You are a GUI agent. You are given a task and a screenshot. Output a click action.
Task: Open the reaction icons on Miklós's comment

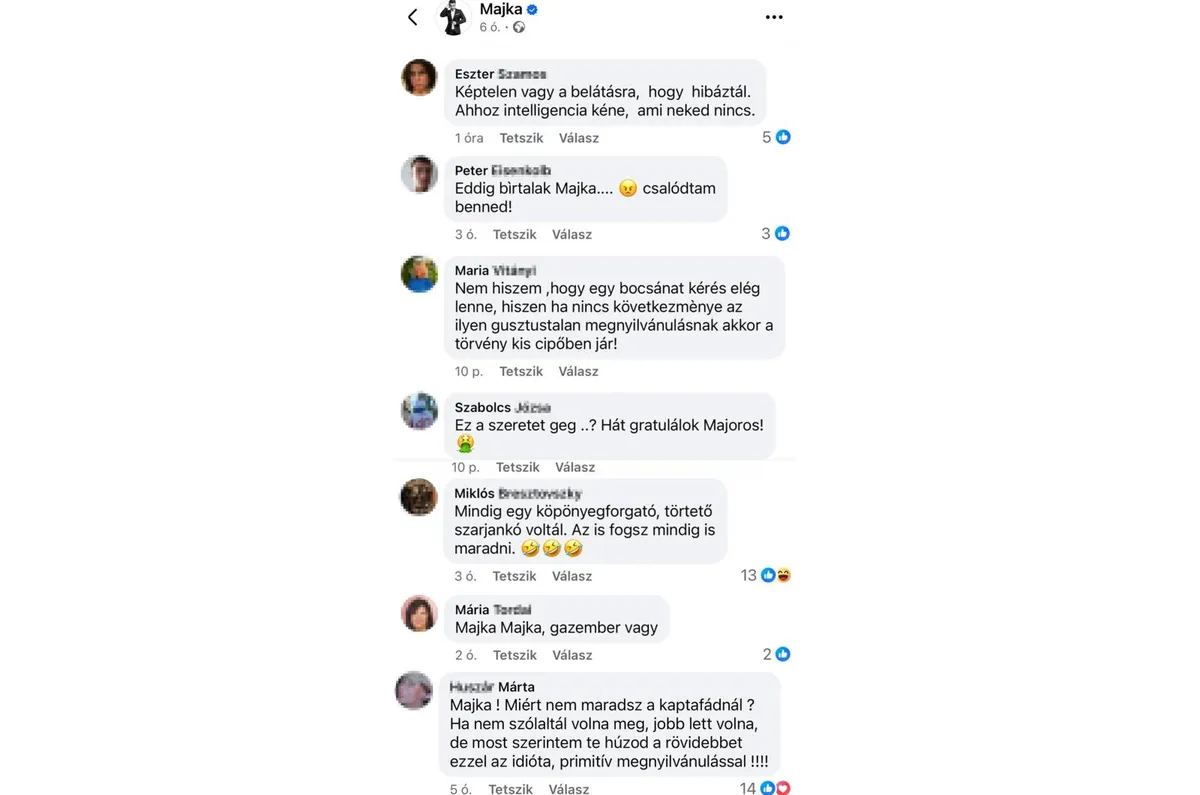click(x=775, y=575)
